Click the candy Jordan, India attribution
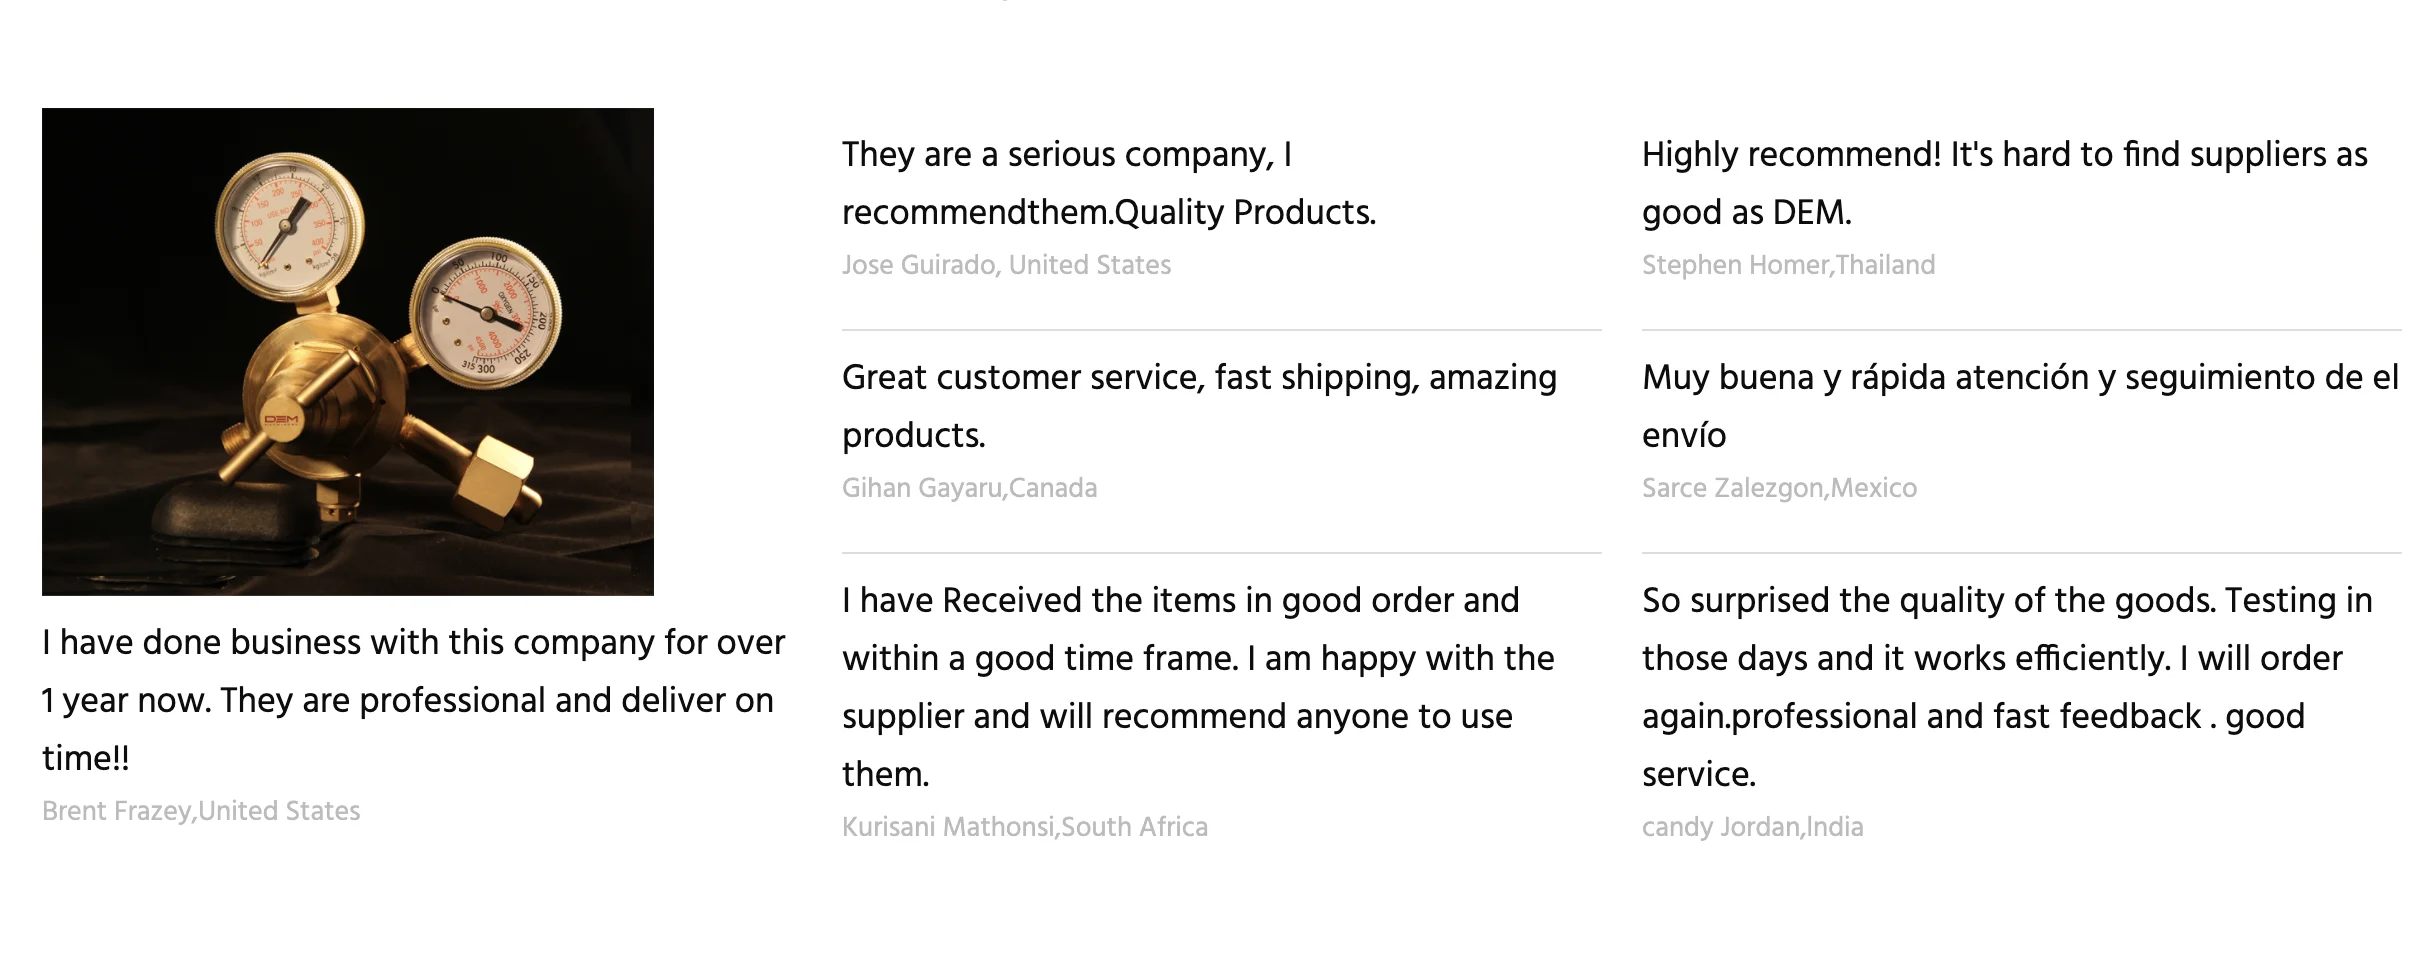2420x970 pixels. (1752, 827)
